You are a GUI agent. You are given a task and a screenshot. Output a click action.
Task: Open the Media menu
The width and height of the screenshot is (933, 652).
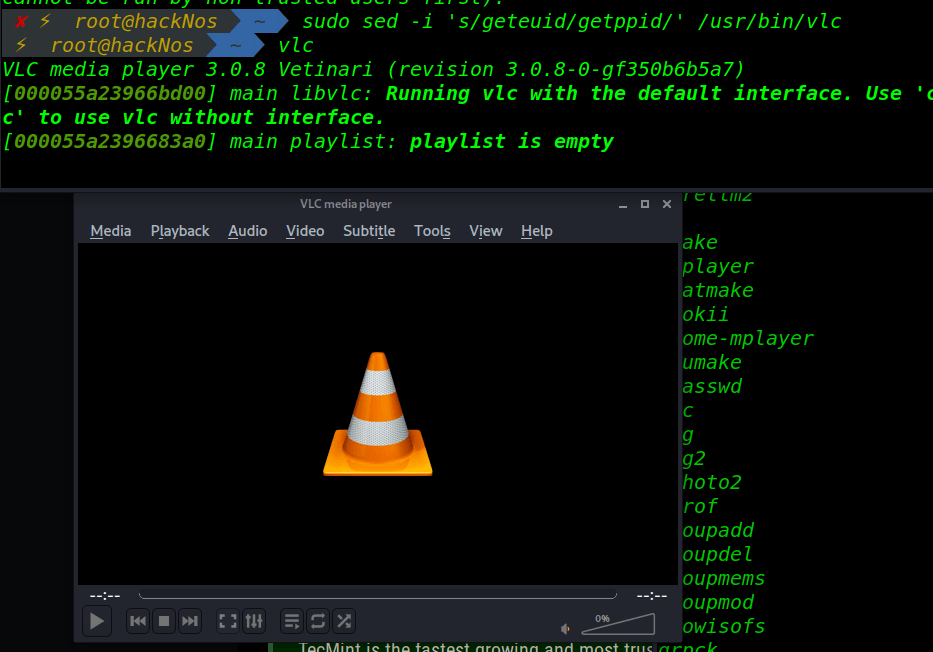[111, 231]
